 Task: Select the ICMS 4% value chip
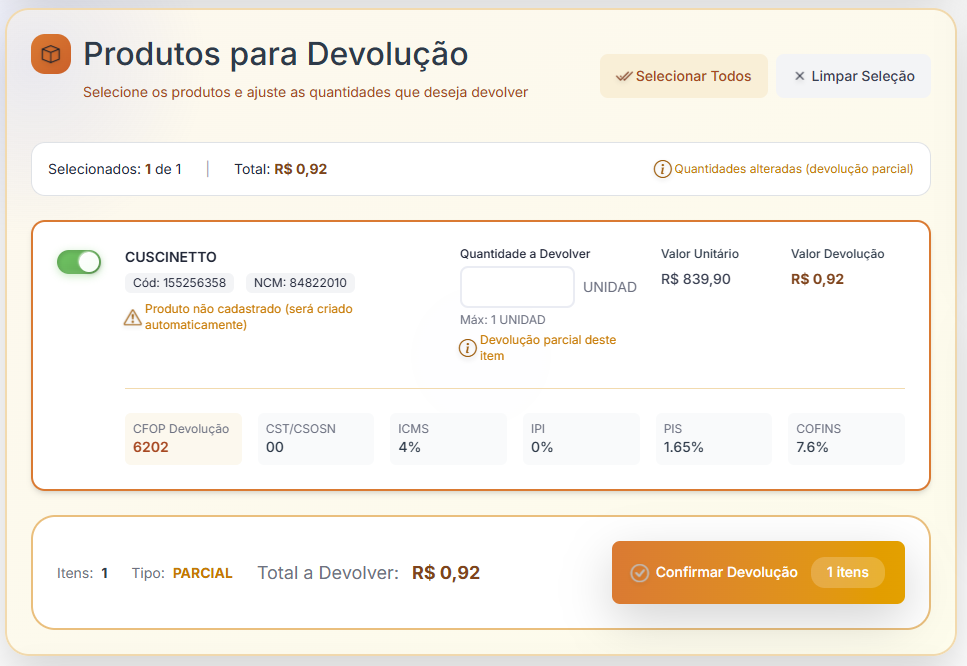(448, 437)
